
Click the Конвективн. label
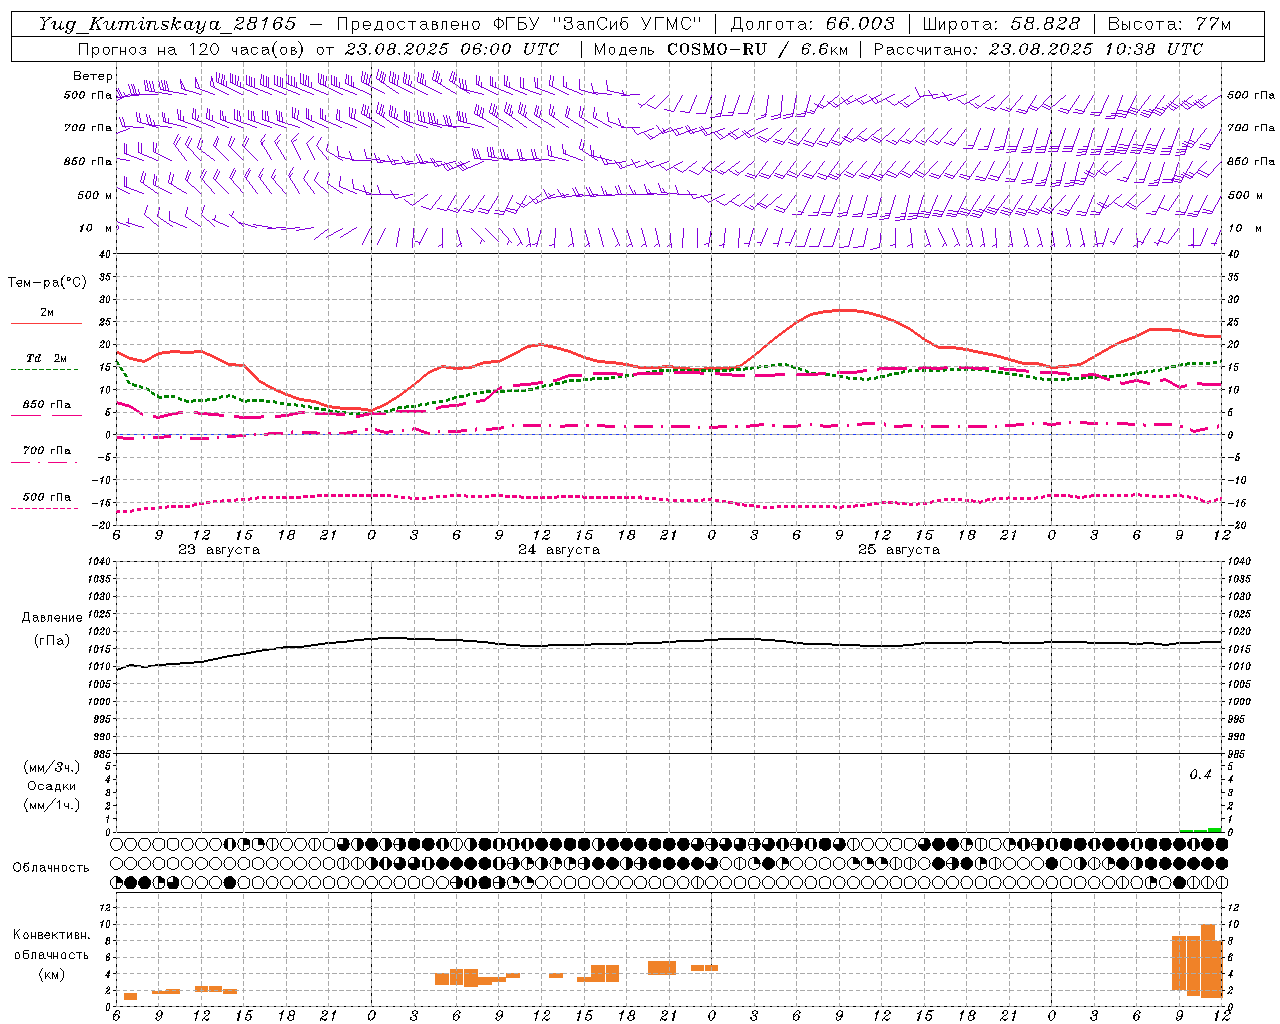pyautogui.click(x=52, y=935)
